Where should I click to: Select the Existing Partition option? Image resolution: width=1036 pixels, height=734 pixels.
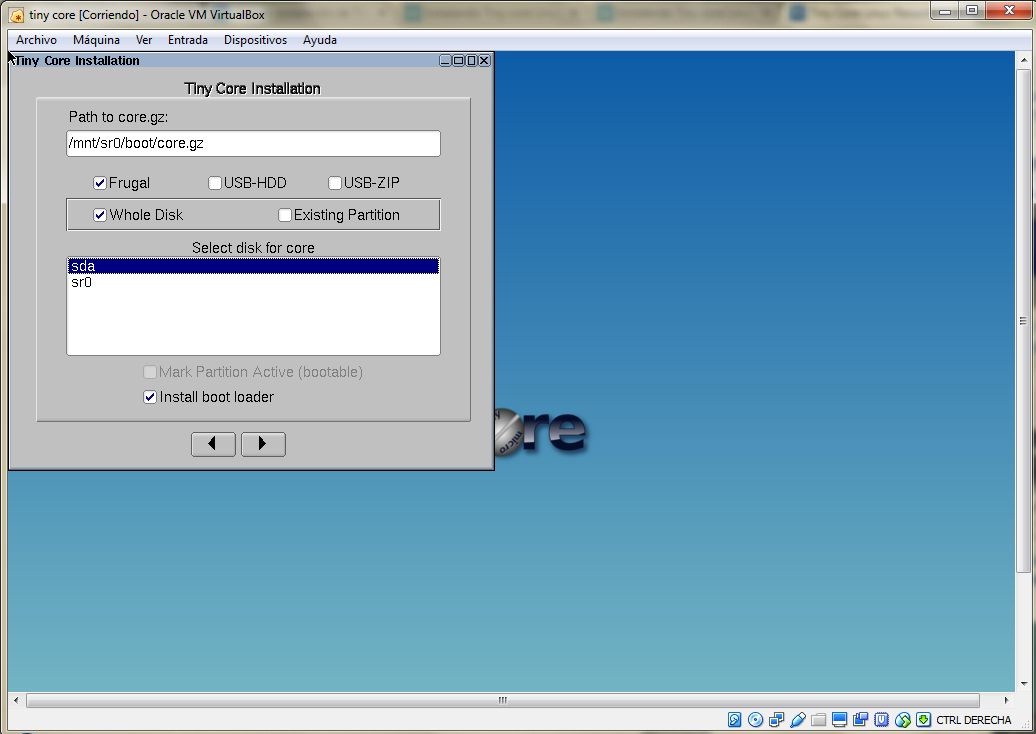[285, 215]
